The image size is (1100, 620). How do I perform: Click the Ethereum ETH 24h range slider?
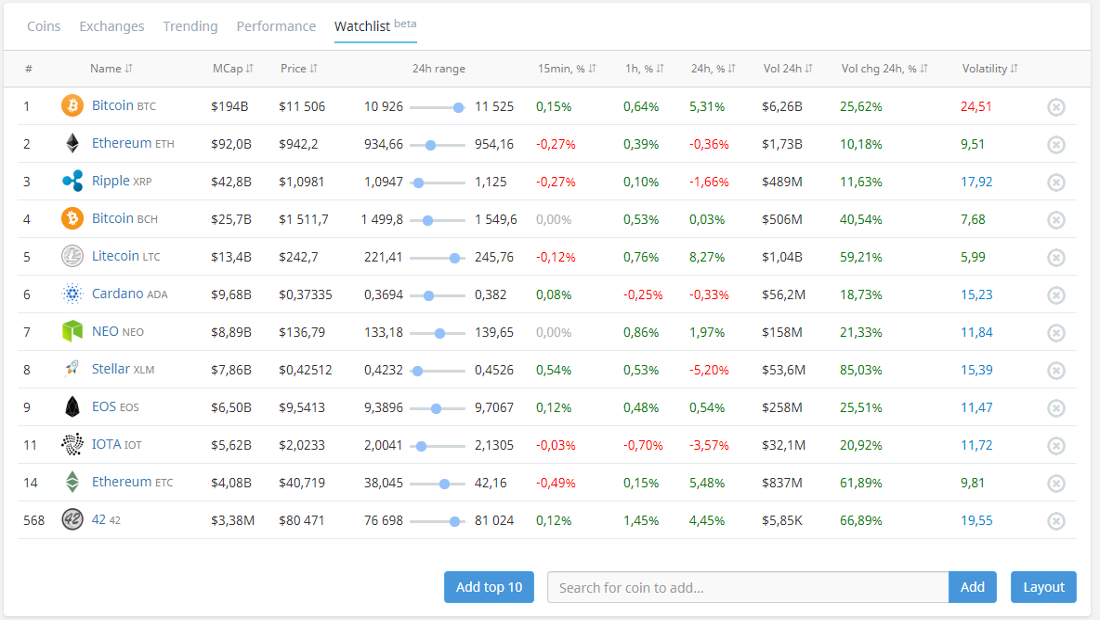click(437, 145)
